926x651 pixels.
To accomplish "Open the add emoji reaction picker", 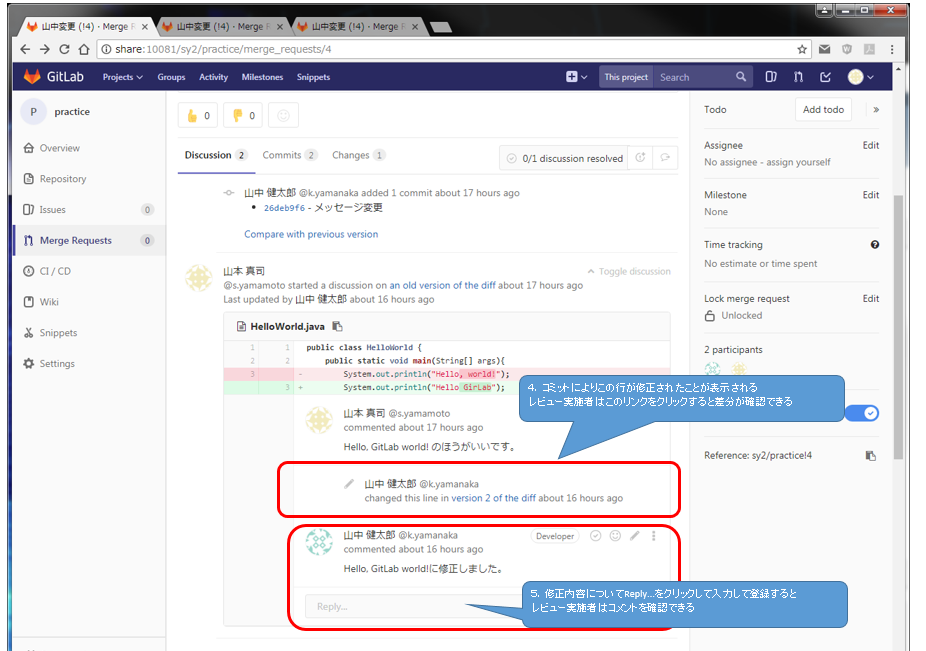I will [284, 116].
